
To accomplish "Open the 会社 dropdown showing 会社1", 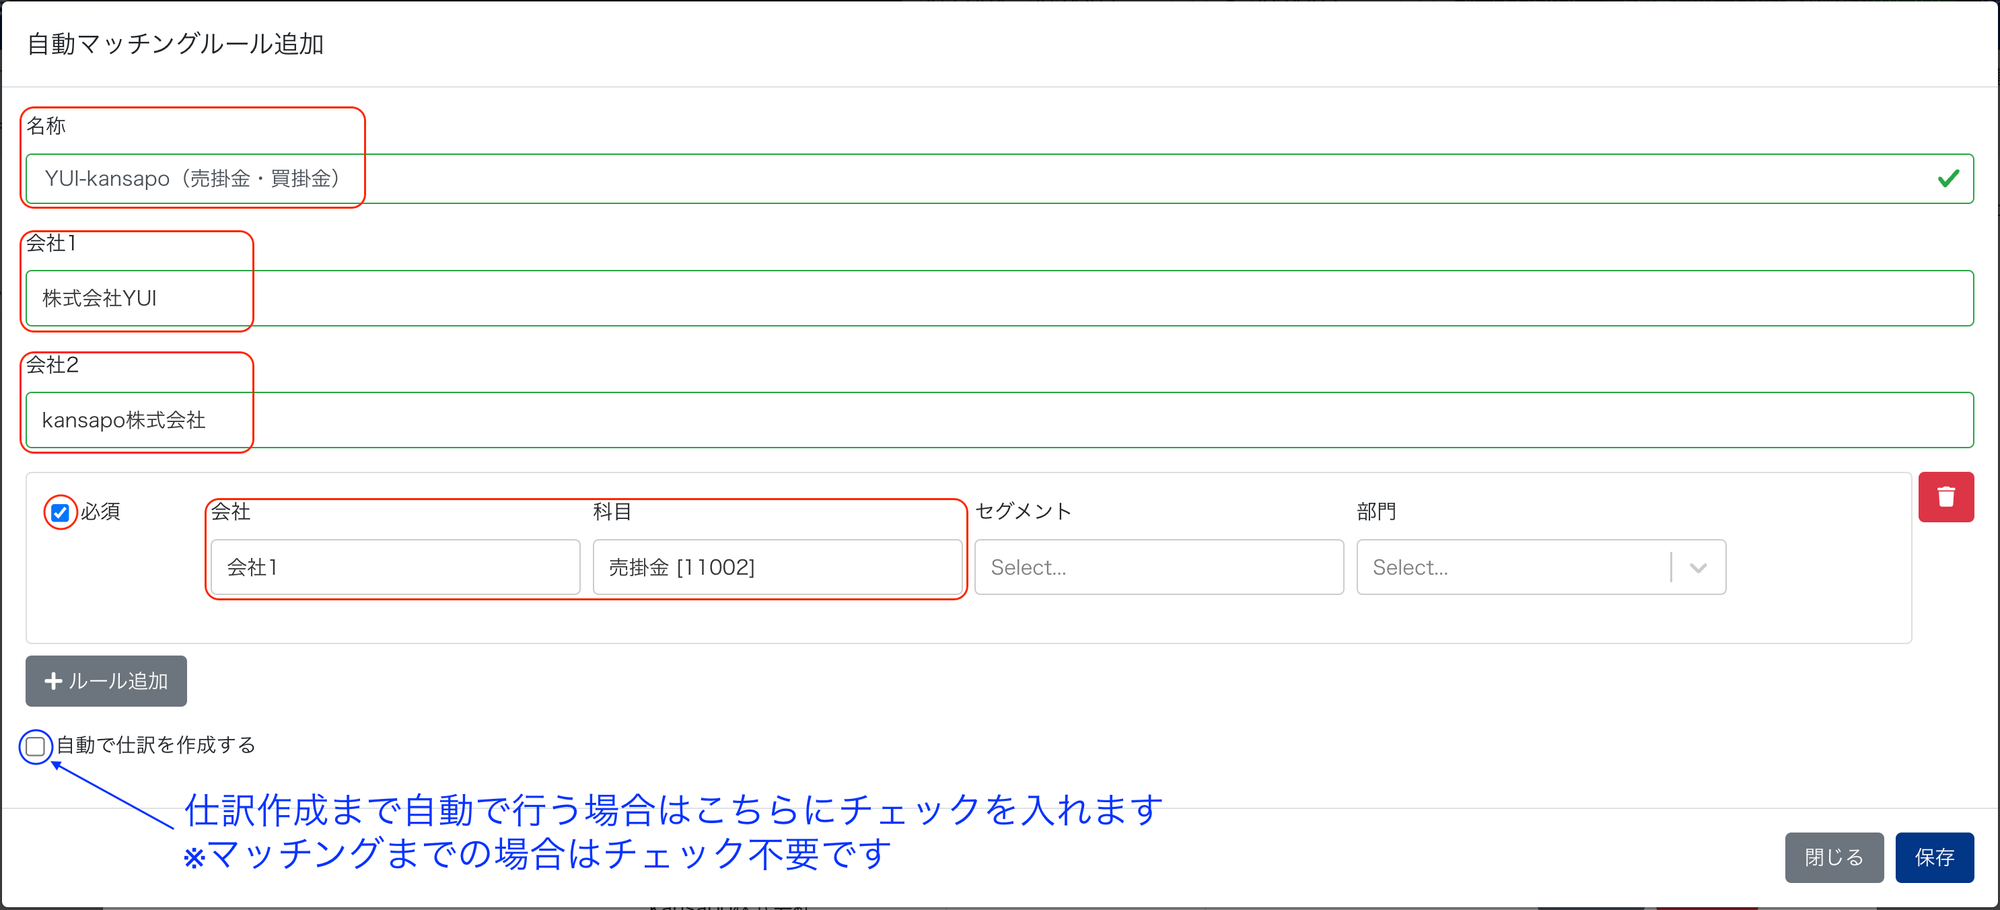I will tap(395, 567).
